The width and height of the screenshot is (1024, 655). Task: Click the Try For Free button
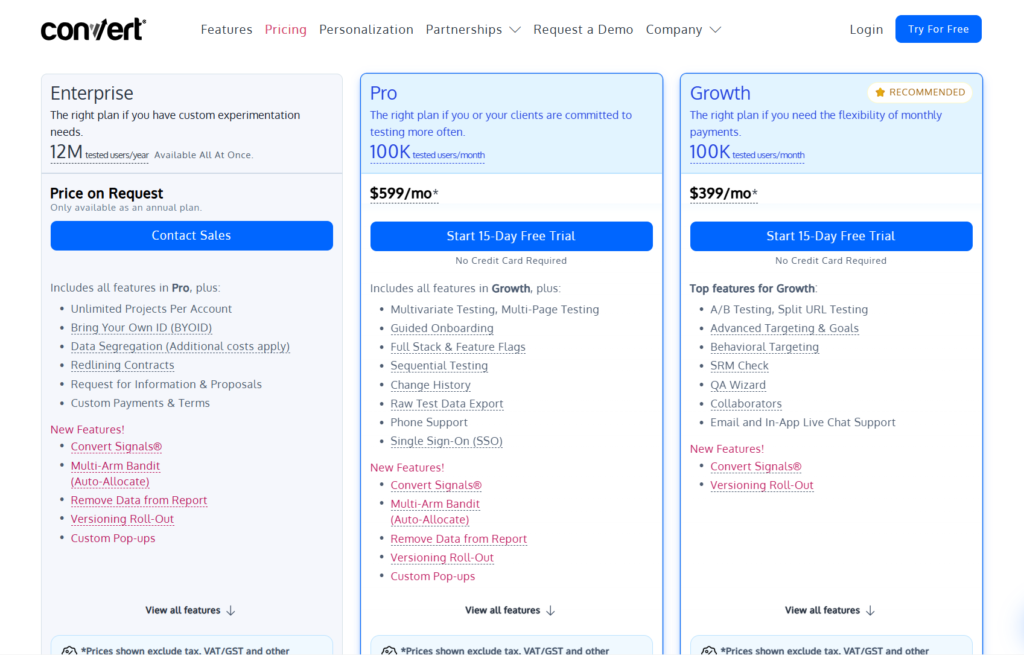(x=938, y=29)
